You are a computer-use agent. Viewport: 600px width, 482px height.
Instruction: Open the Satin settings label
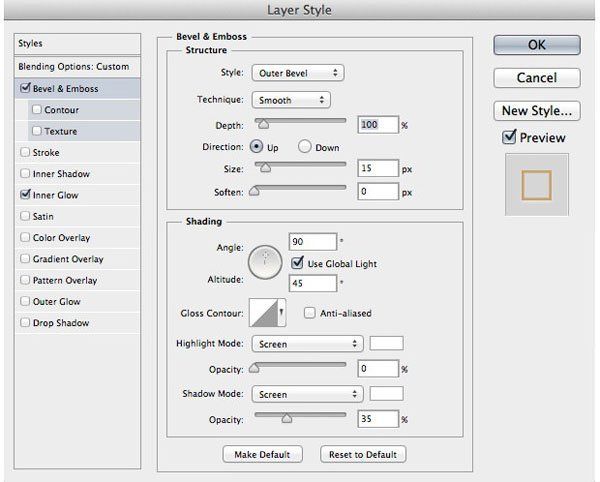coord(43,217)
